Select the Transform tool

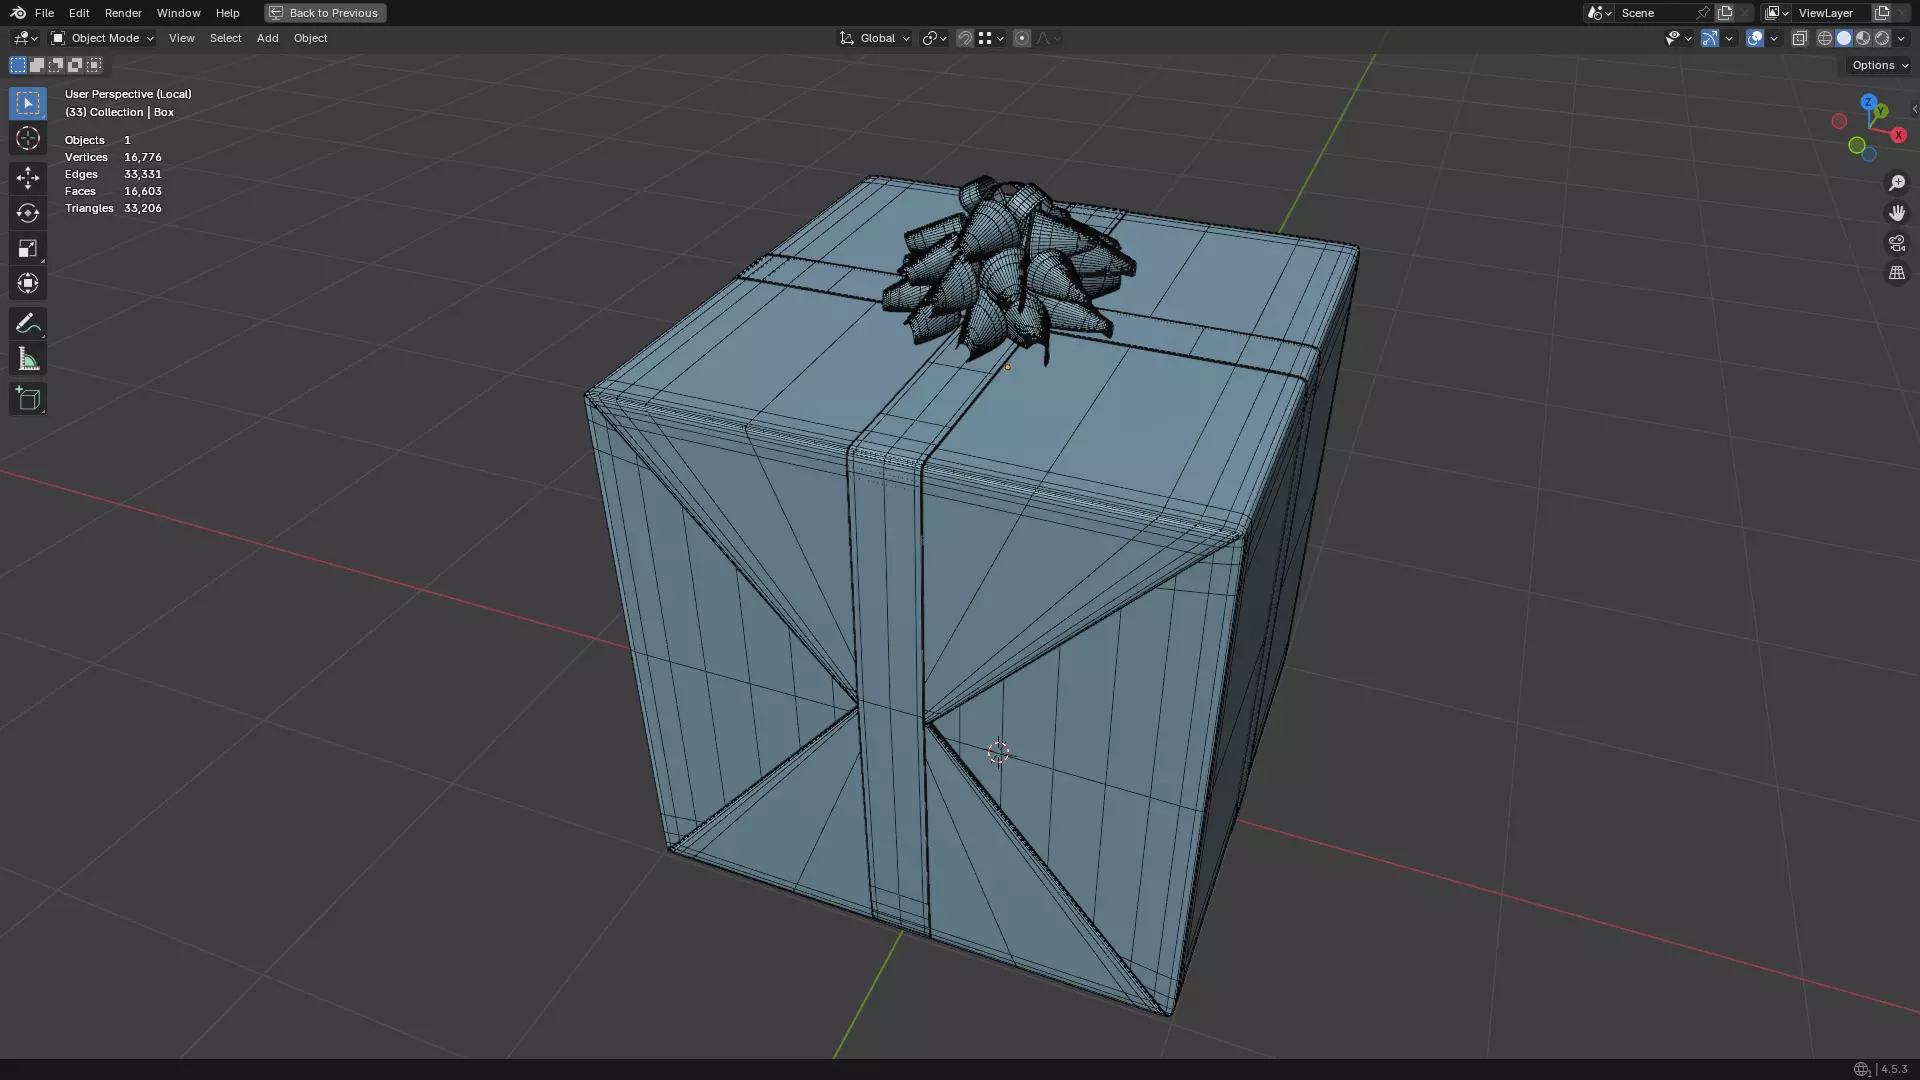click(28, 283)
